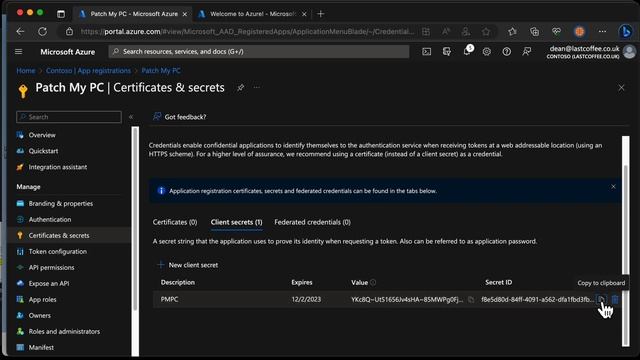Select Certificates & secrets menu item
The width and height of the screenshot is (640, 360).
tap(69, 236)
